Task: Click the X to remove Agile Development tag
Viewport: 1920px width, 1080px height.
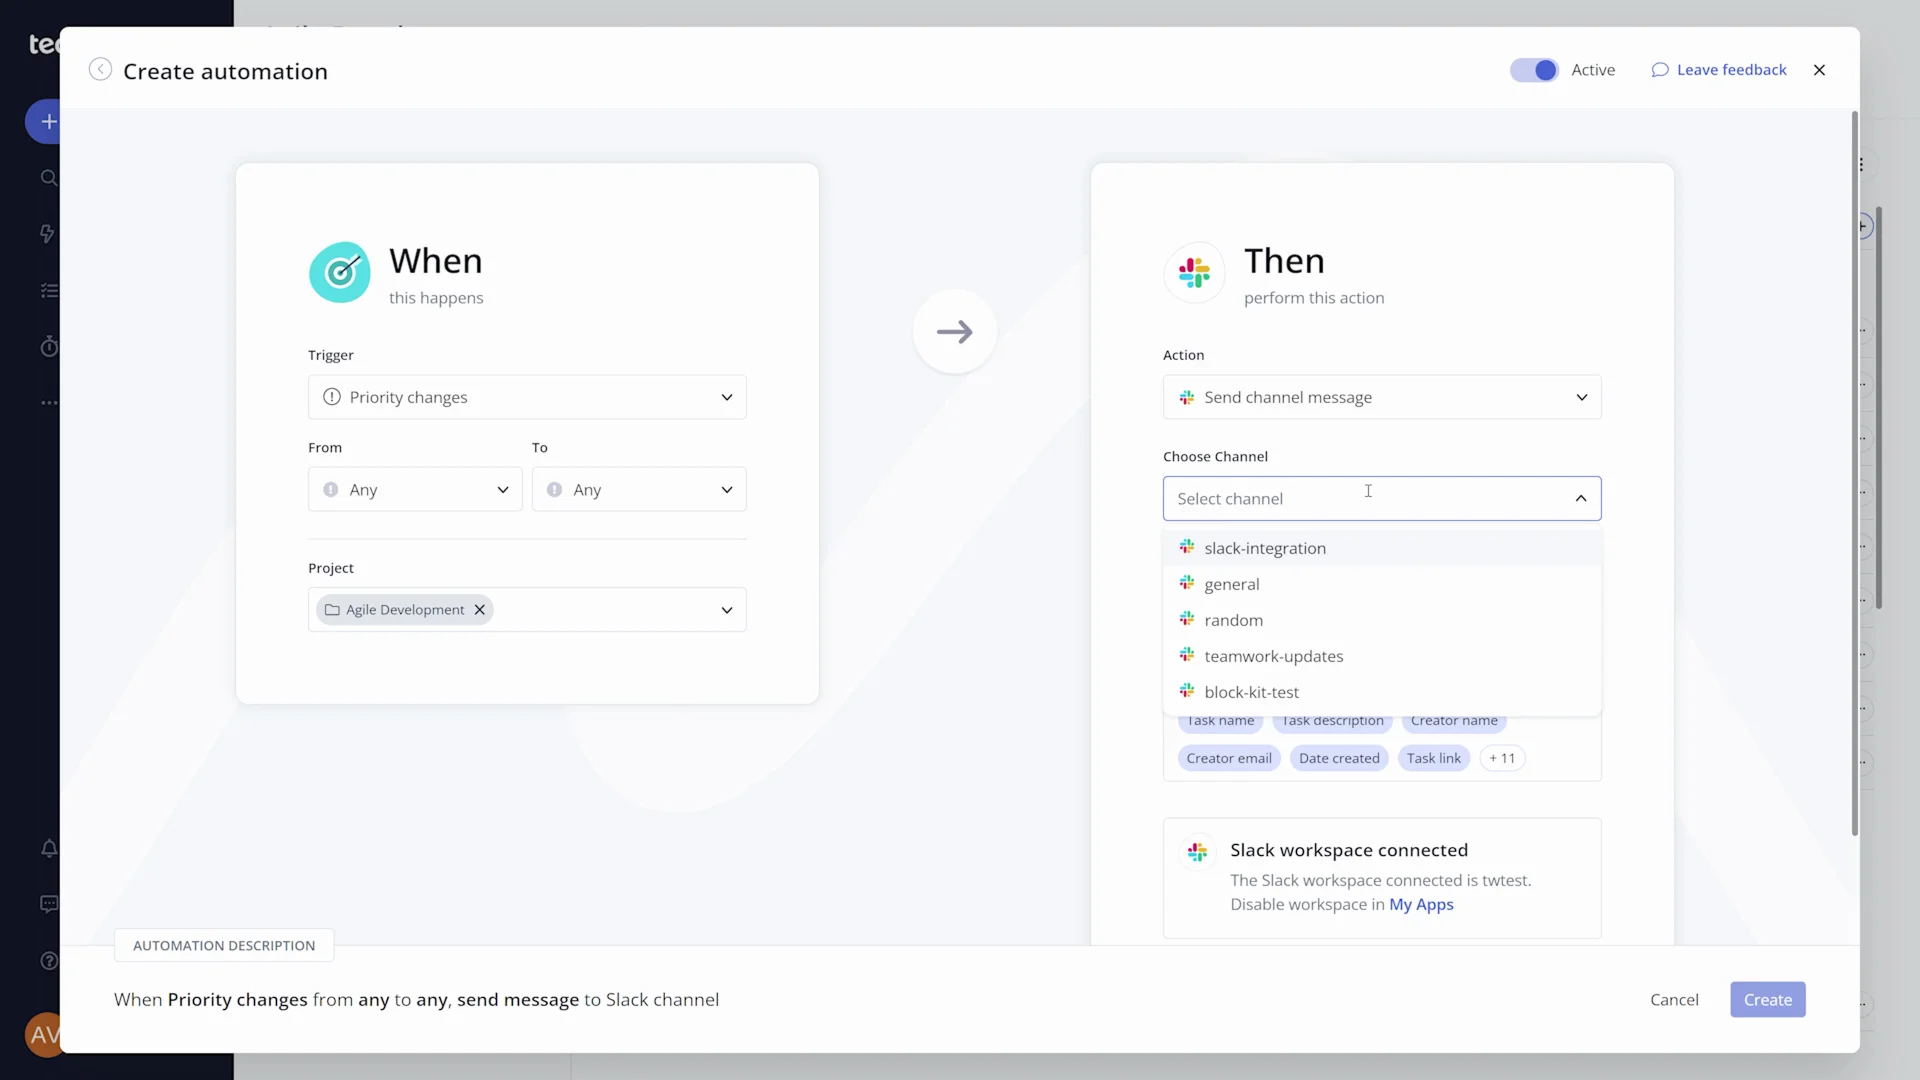Action: tap(480, 609)
